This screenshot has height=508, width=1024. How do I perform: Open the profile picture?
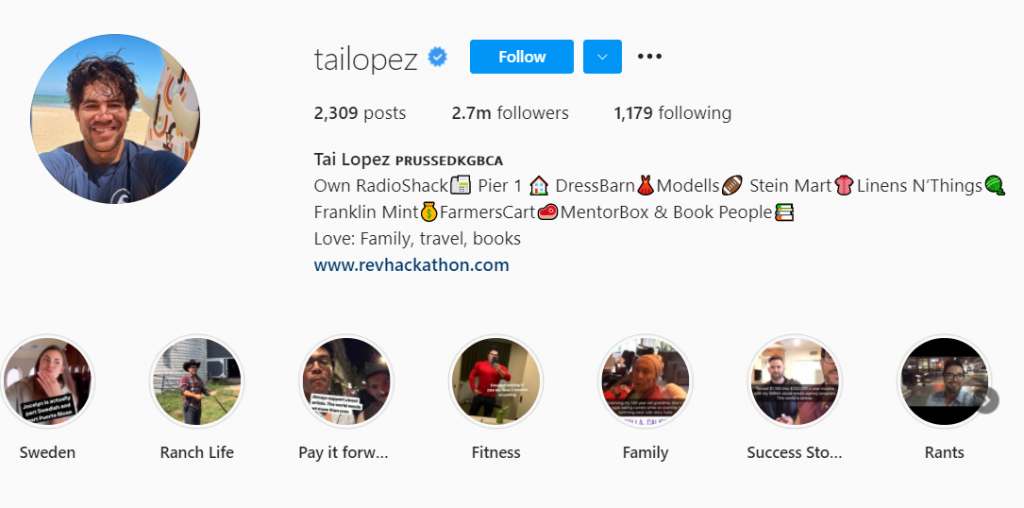(x=116, y=119)
